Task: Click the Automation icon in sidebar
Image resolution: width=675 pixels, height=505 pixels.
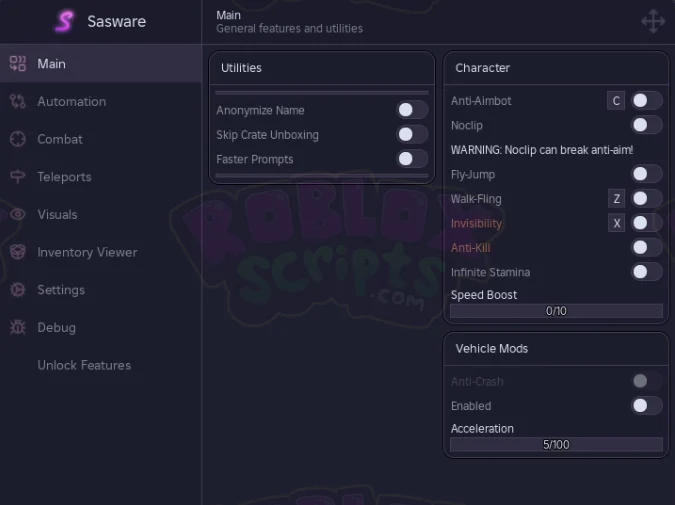Action: (18, 101)
